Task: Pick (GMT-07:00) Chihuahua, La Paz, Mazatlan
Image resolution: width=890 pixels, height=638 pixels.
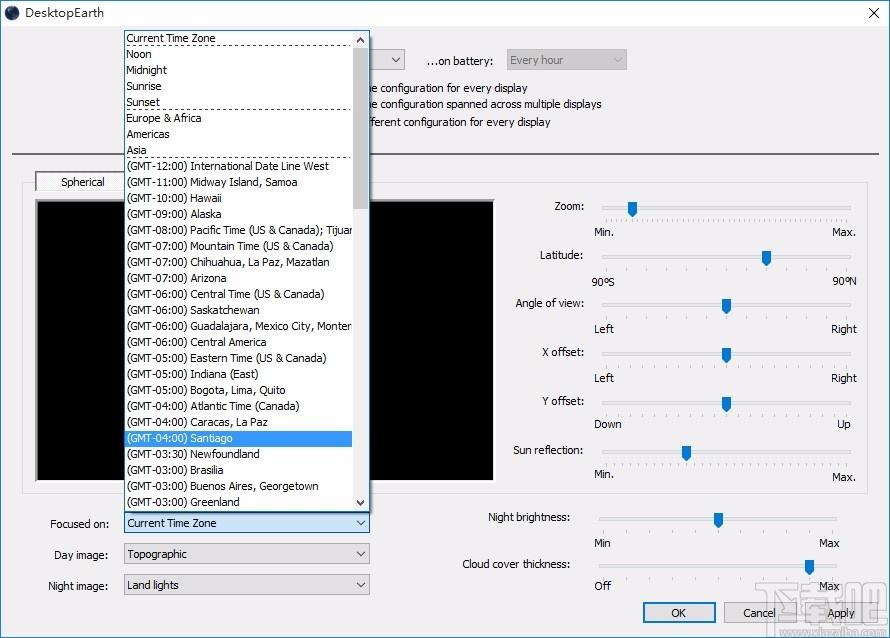Action: point(238,262)
